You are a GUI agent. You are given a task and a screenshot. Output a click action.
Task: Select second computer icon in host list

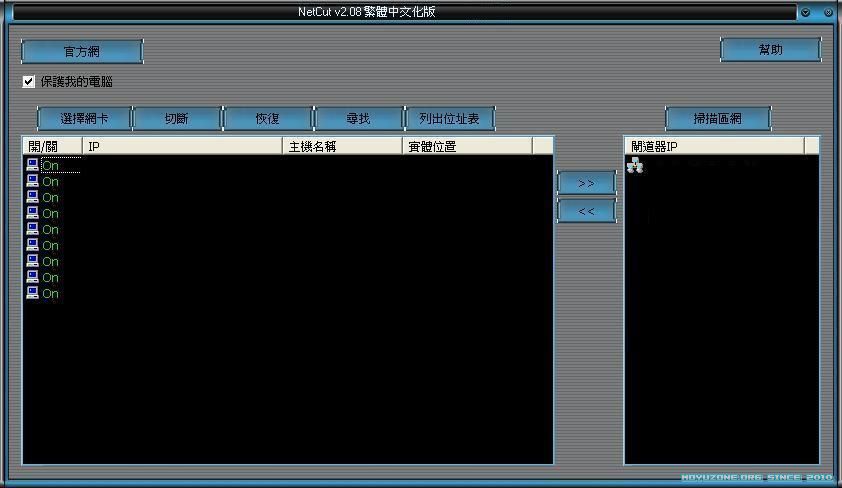point(33,181)
